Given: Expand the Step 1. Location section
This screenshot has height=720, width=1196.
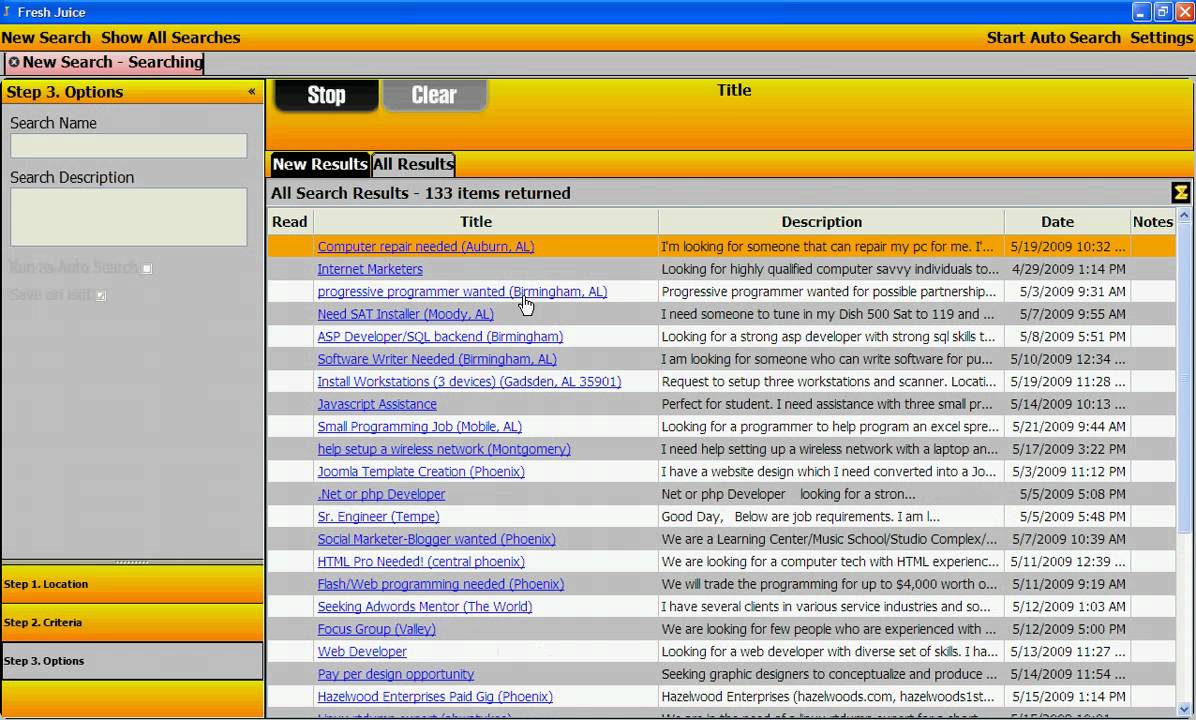Looking at the screenshot, I should [x=133, y=584].
